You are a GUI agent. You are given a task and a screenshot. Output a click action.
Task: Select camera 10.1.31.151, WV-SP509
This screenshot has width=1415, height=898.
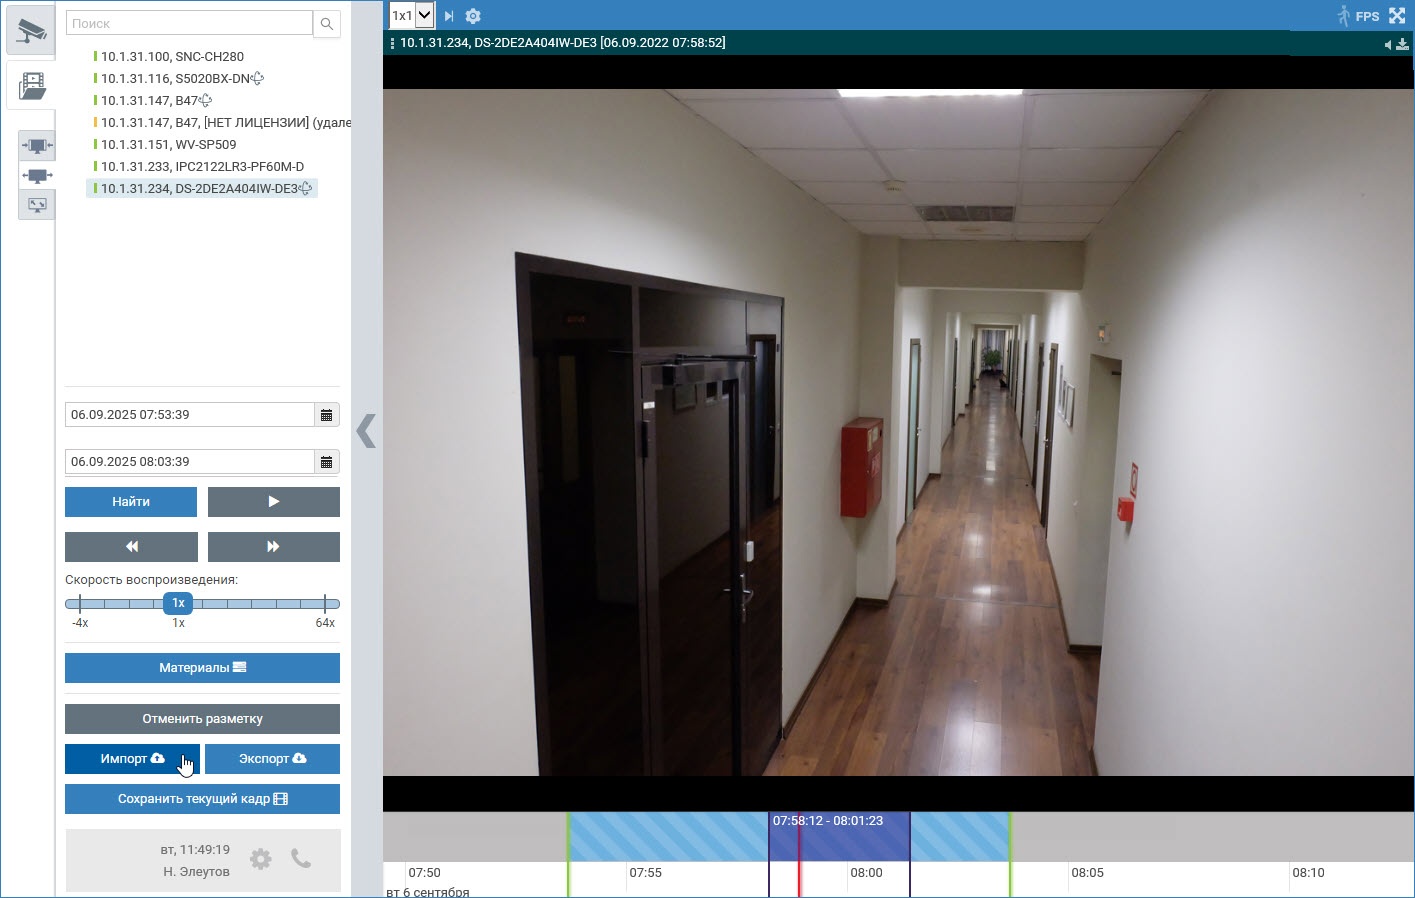[x=168, y=145]
